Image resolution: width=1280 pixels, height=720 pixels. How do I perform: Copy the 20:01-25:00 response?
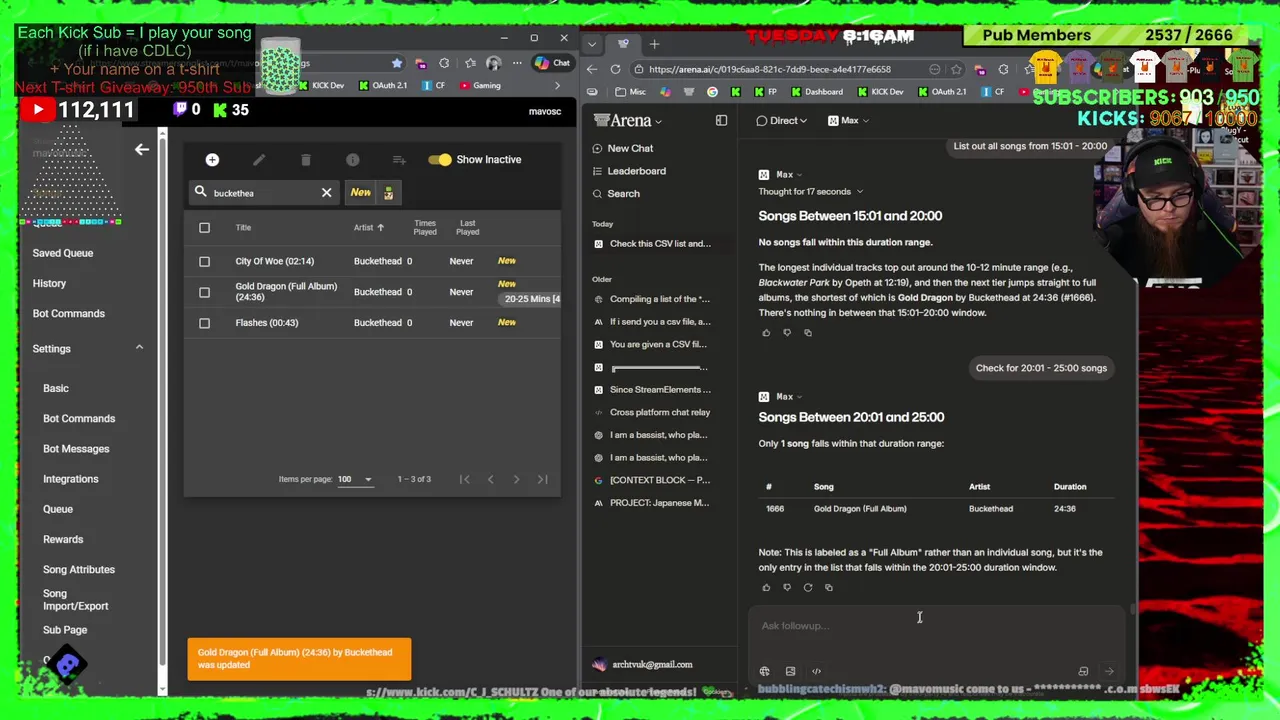[x=829, y=587]
